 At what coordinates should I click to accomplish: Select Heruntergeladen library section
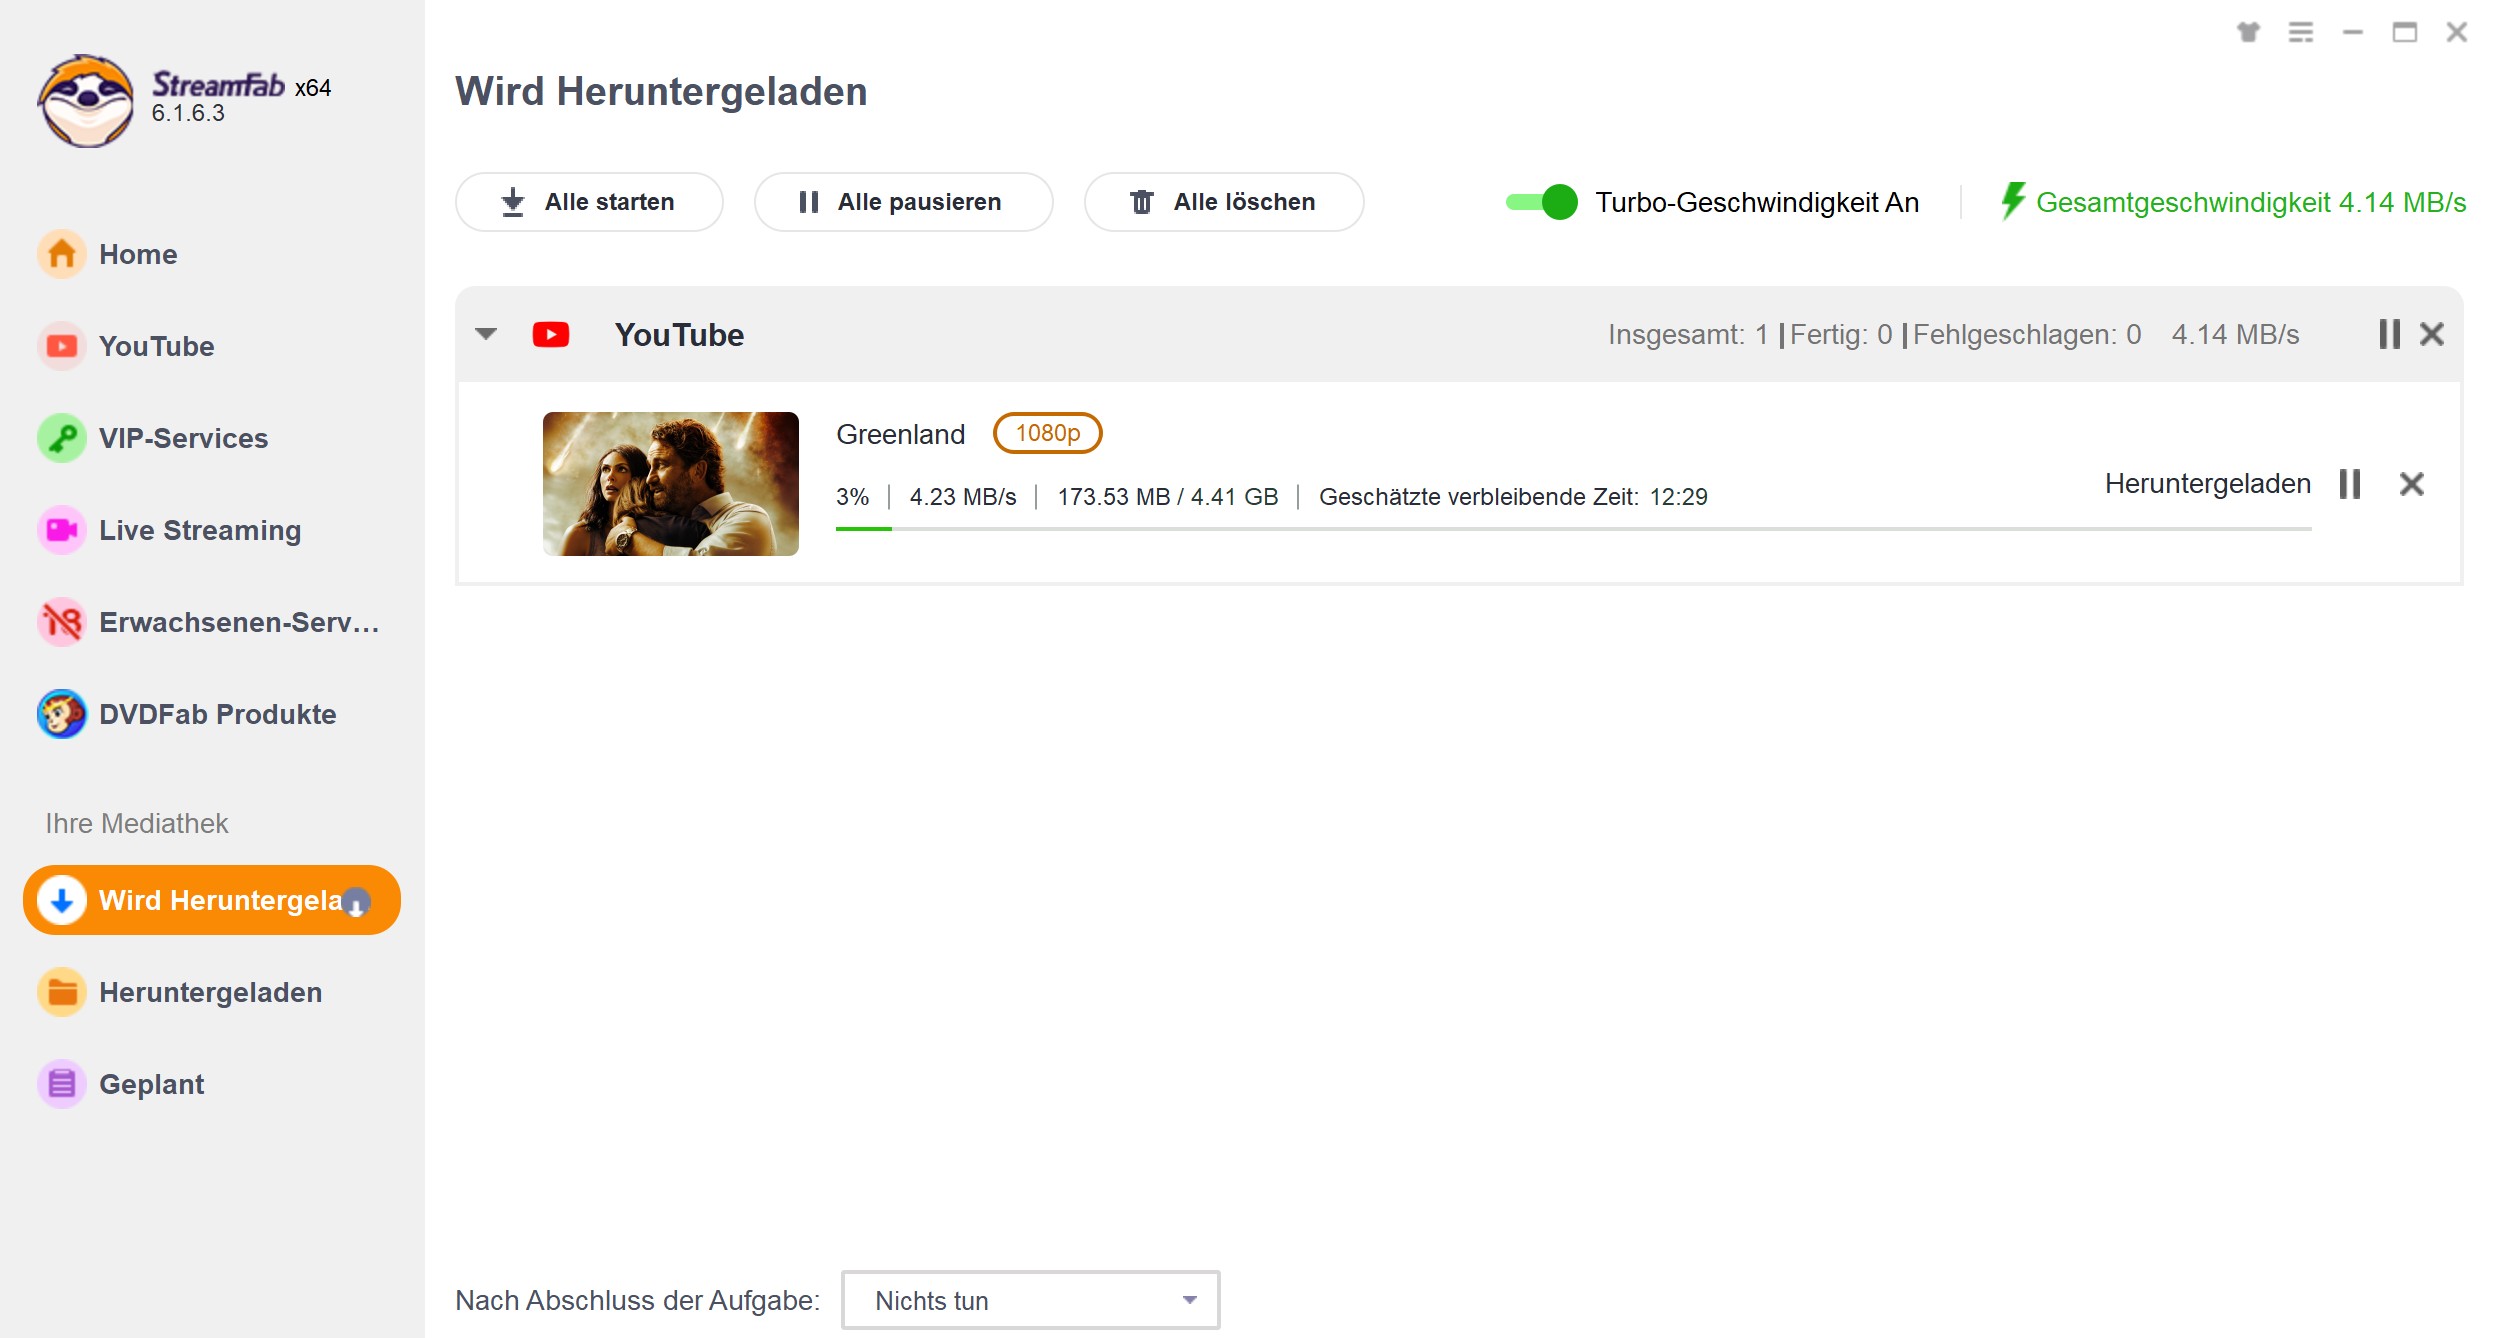pyautogui.click(x=211, y=992)
